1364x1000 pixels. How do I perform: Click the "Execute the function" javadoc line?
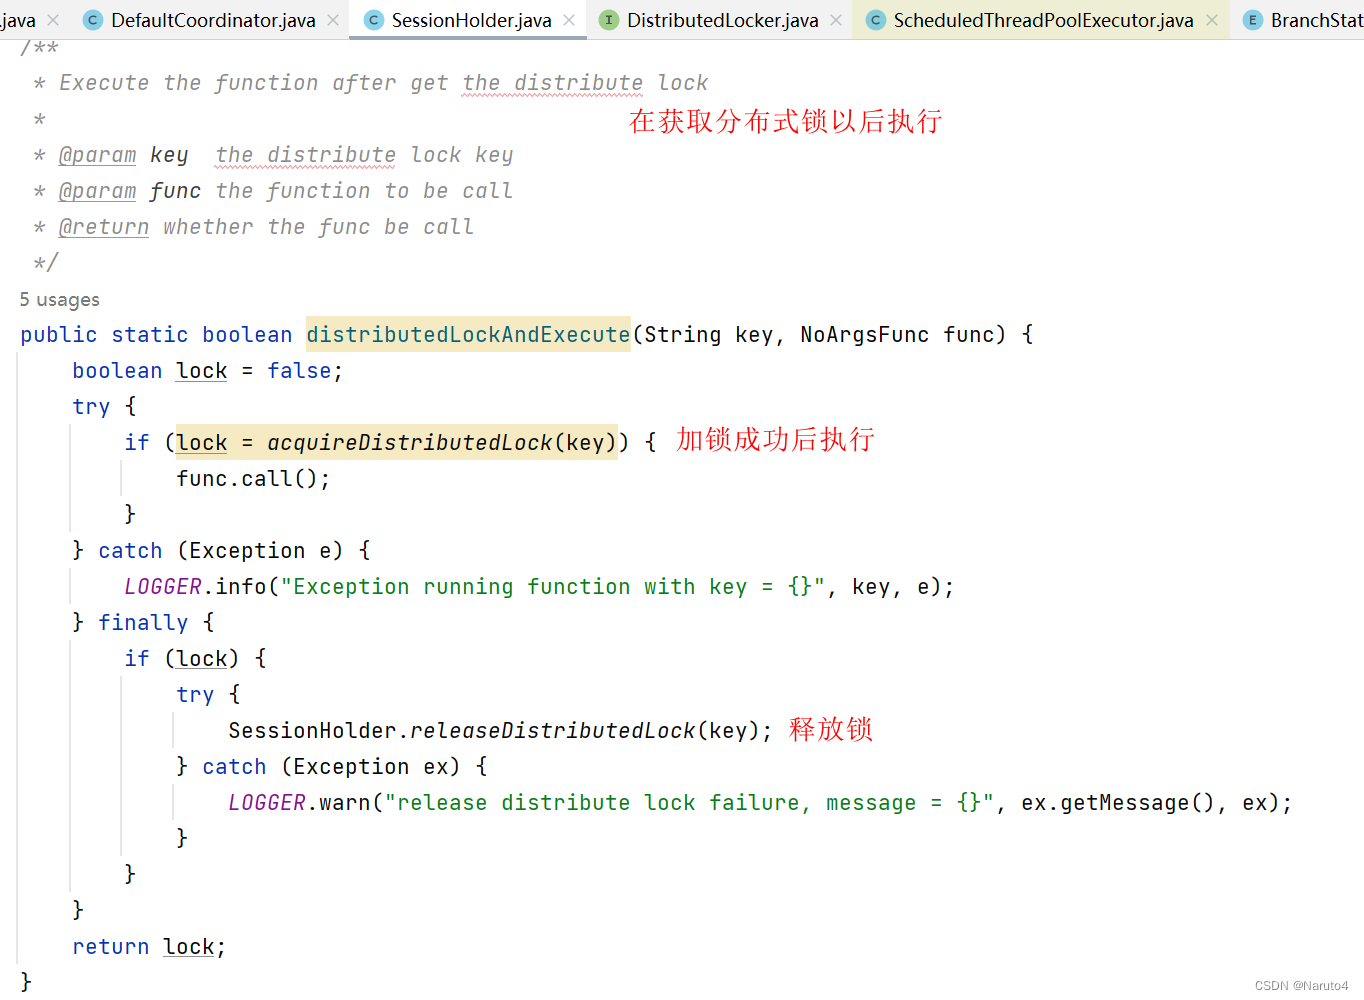click(383, 82)
